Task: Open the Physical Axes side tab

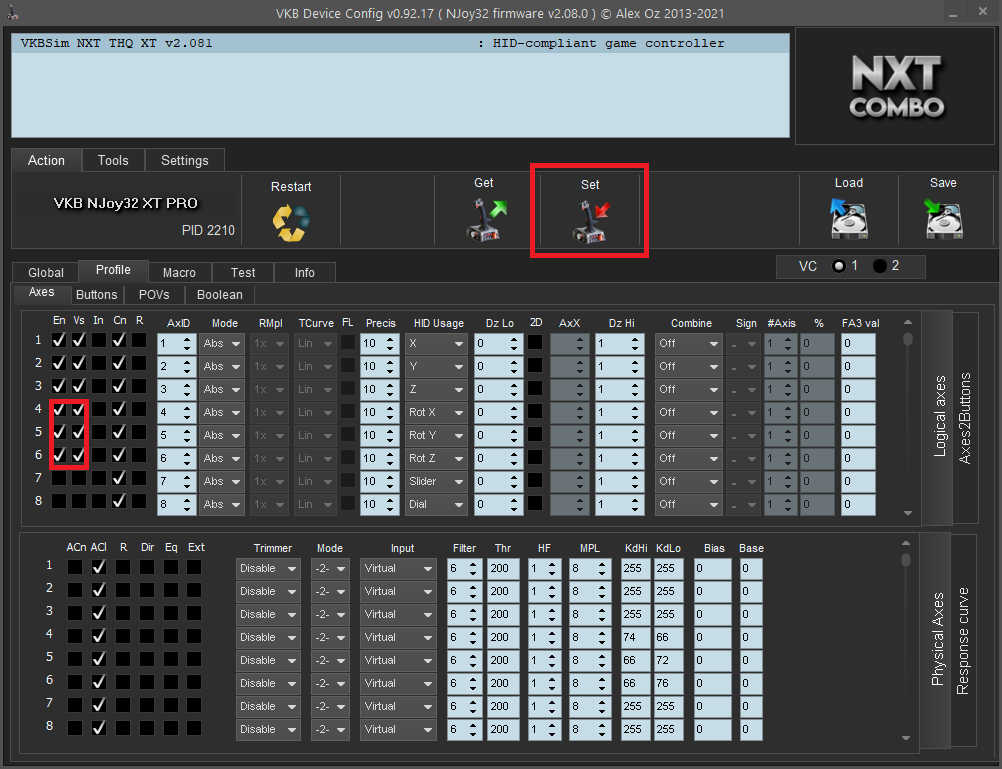Action: click(x=937, y=639)
